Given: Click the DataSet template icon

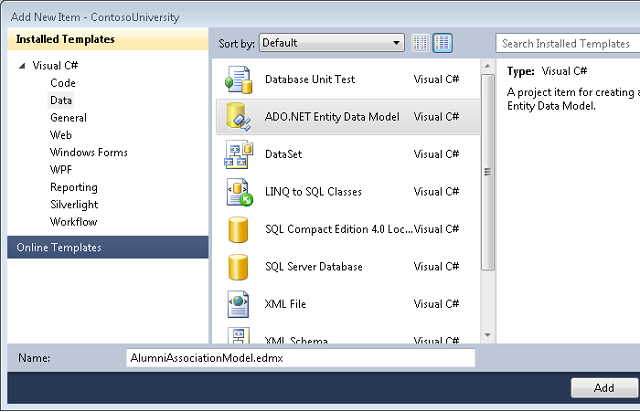Looking at the screenshot, I should (239, 154).
